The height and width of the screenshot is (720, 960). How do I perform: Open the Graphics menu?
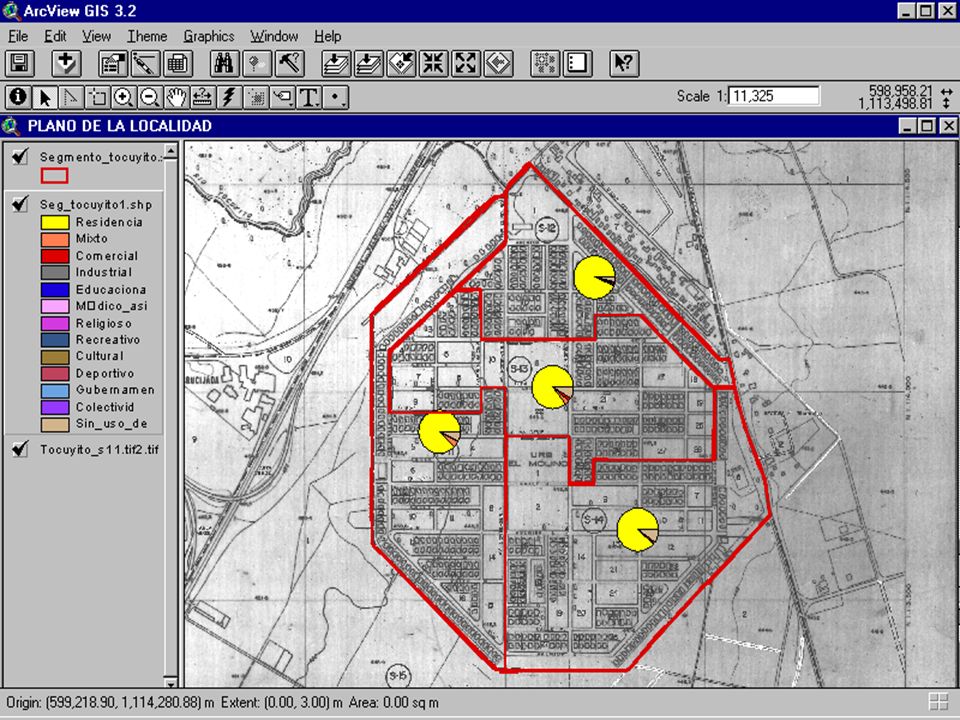click(x=209, y=36)
